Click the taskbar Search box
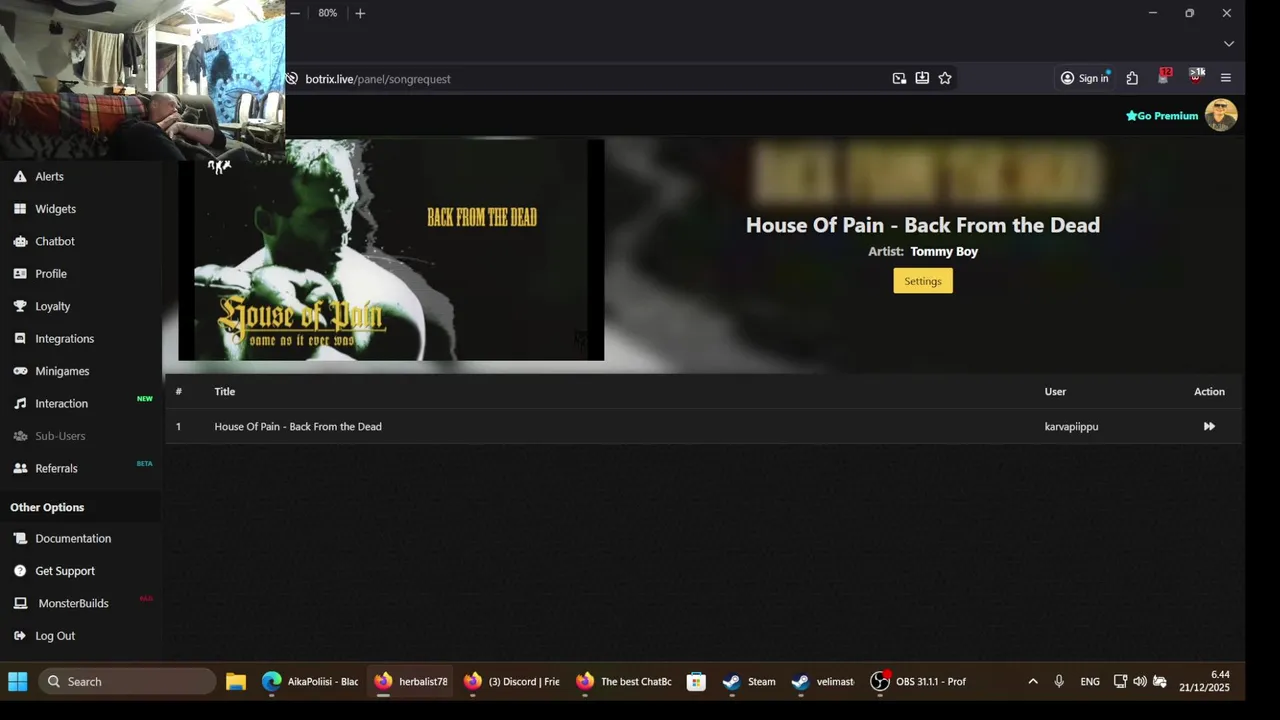This screenshot has height=720, width=1280. (x=127, y=681)
